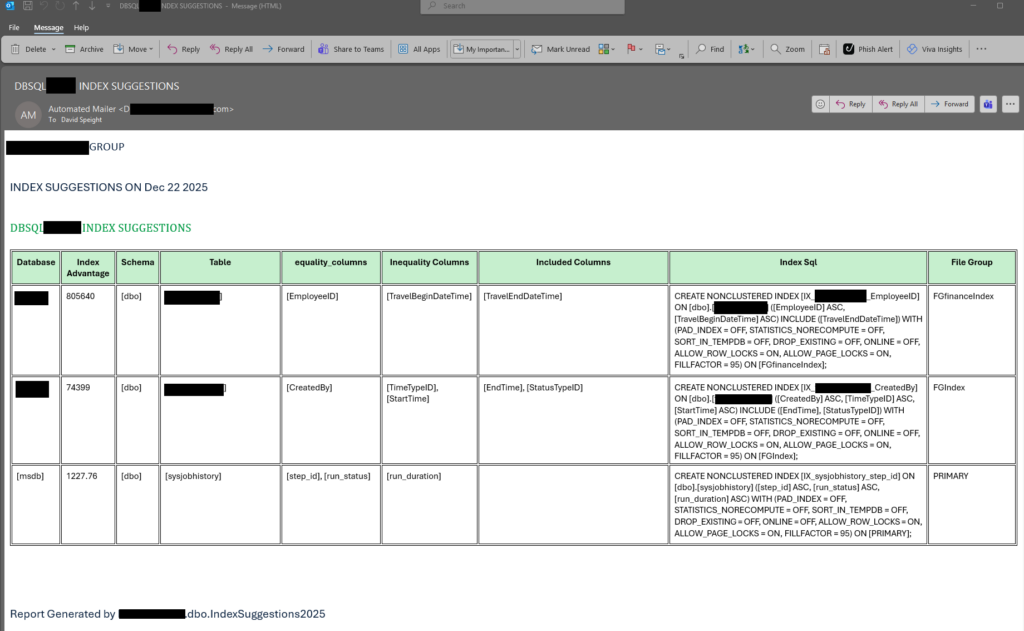Screen dimensions: 1024x631
Task: Open the Move dropdown menu
Action: 149,49
